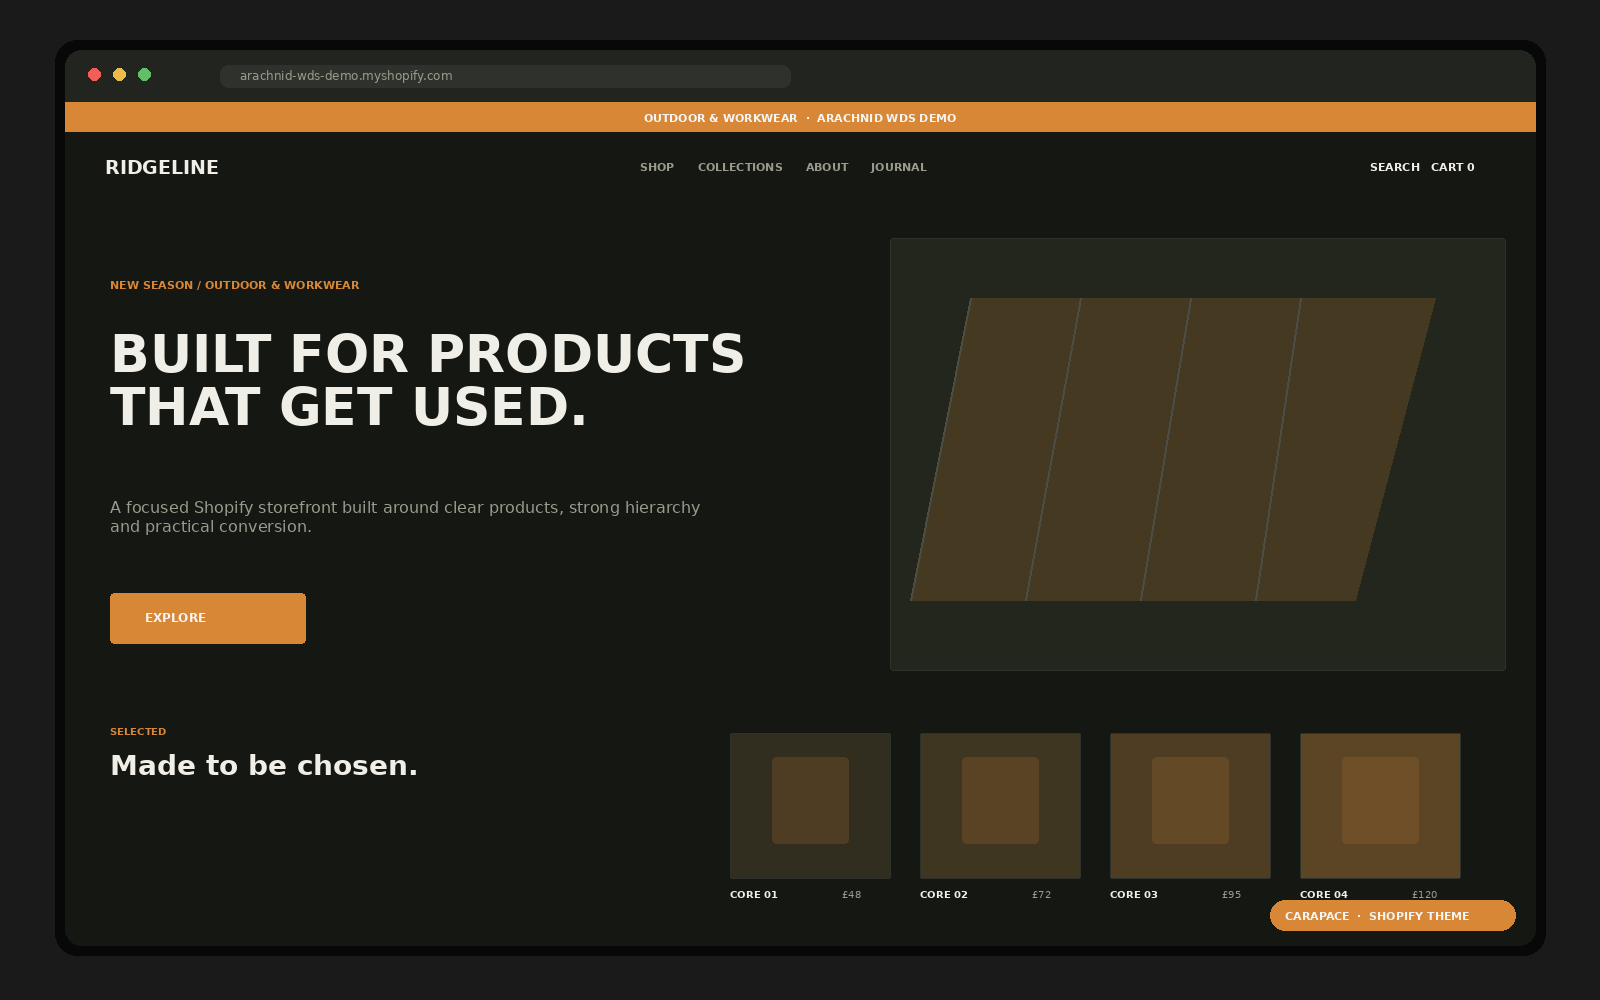This screenshot has width=1600, height=1000.
Task: Click the hero paragraph about Shopify storefront
Action: 405,517
